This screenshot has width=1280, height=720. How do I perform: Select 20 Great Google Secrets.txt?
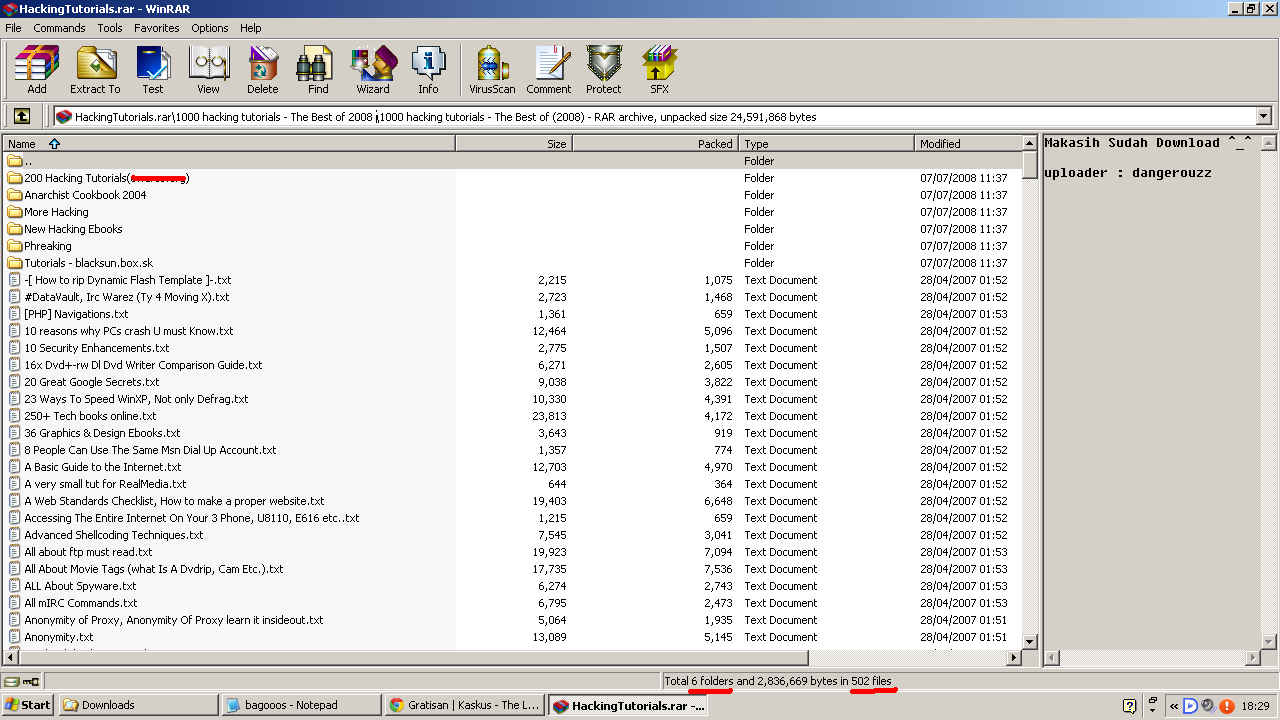click(92, 382)
